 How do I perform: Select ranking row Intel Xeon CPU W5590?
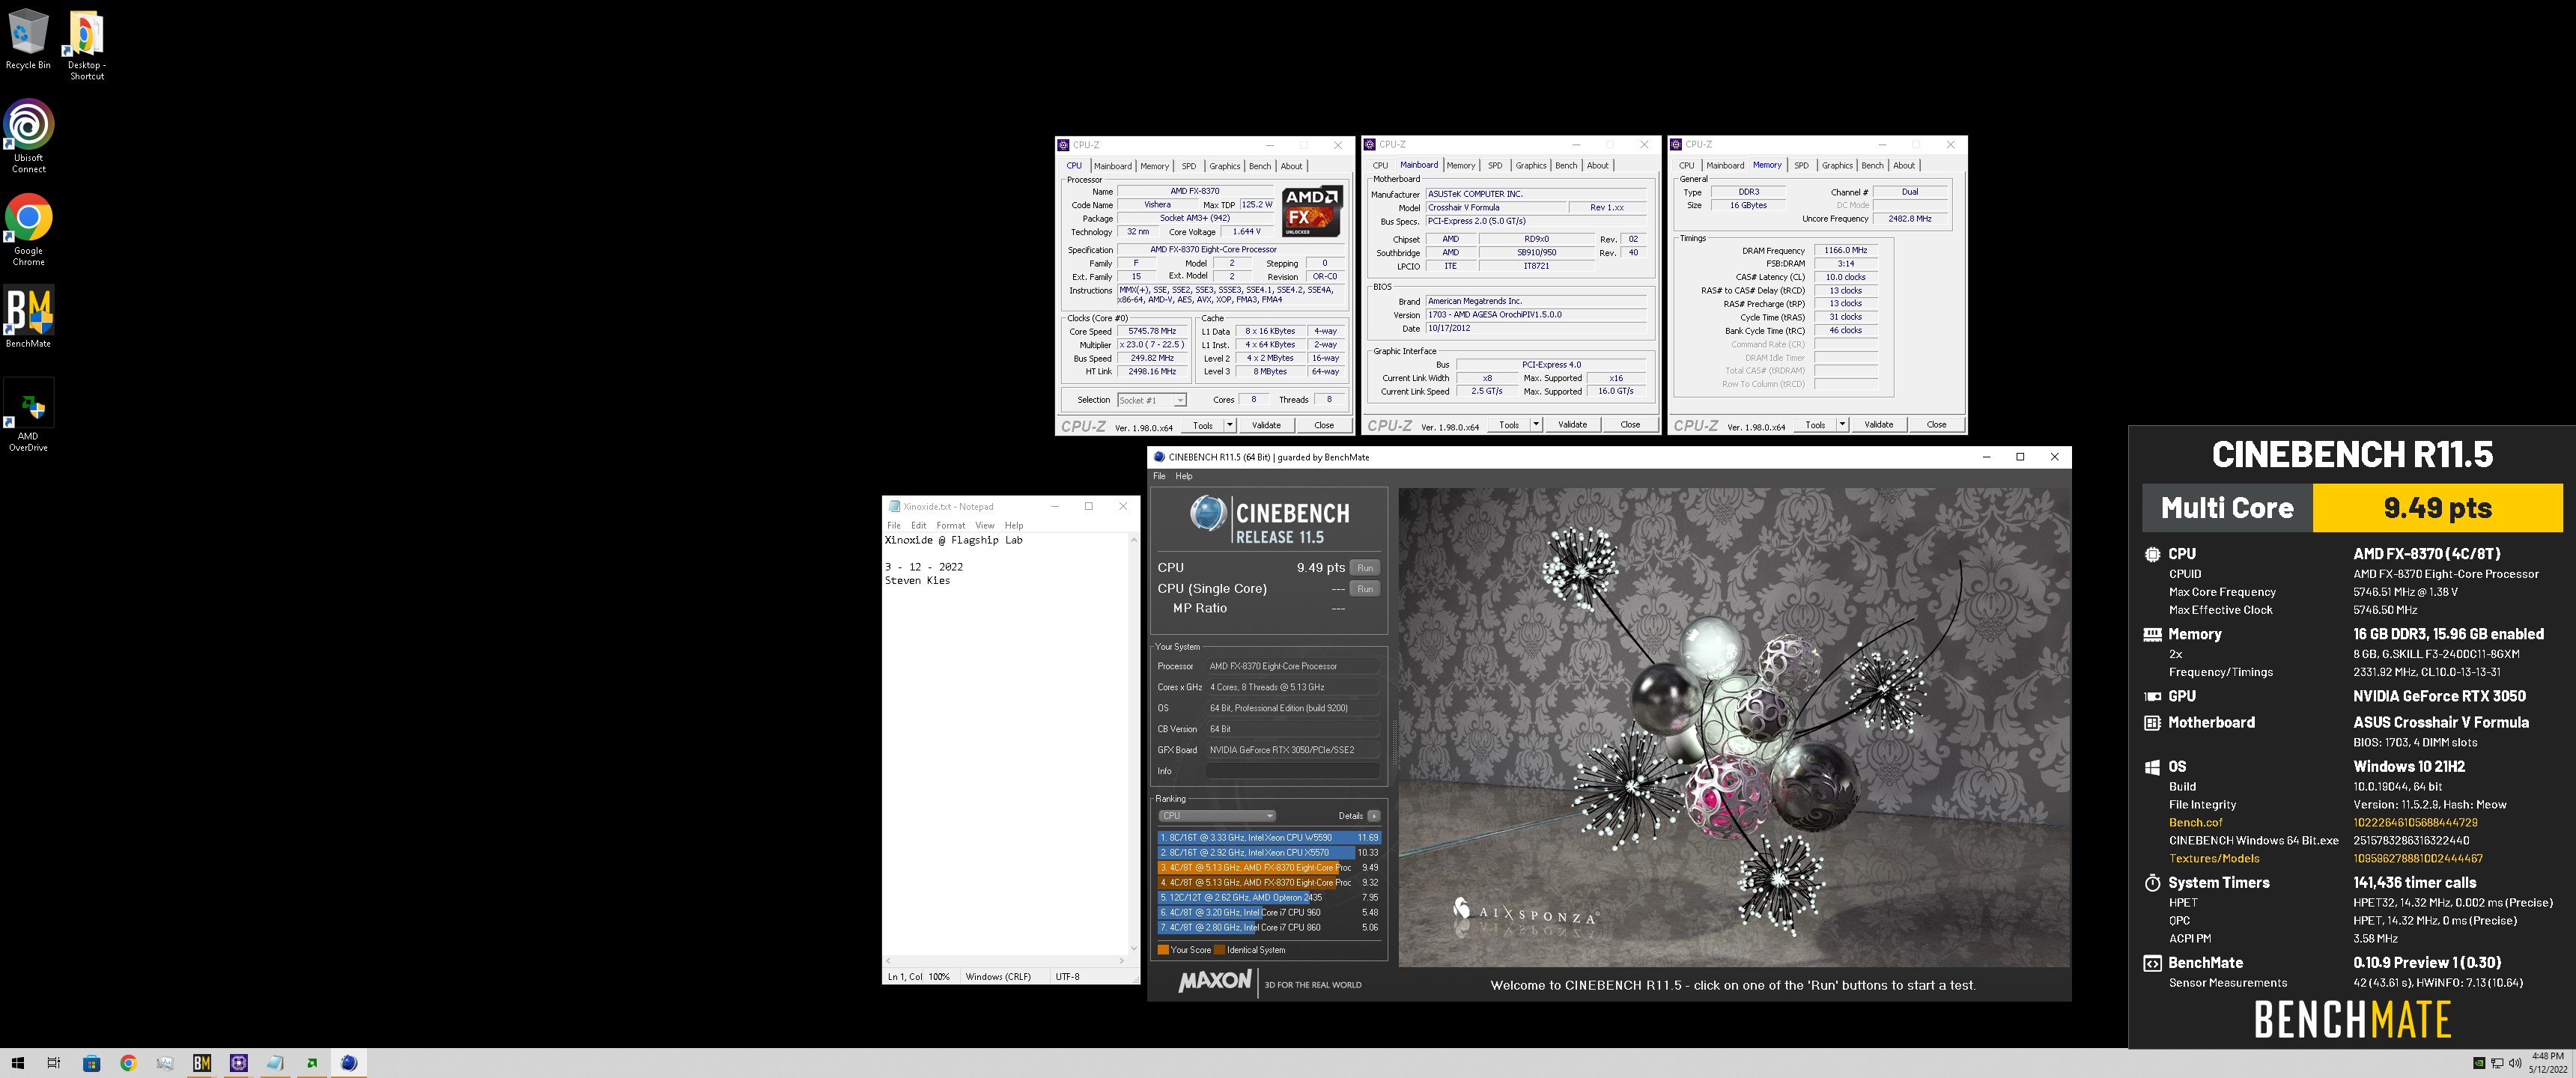point(1269,838)
